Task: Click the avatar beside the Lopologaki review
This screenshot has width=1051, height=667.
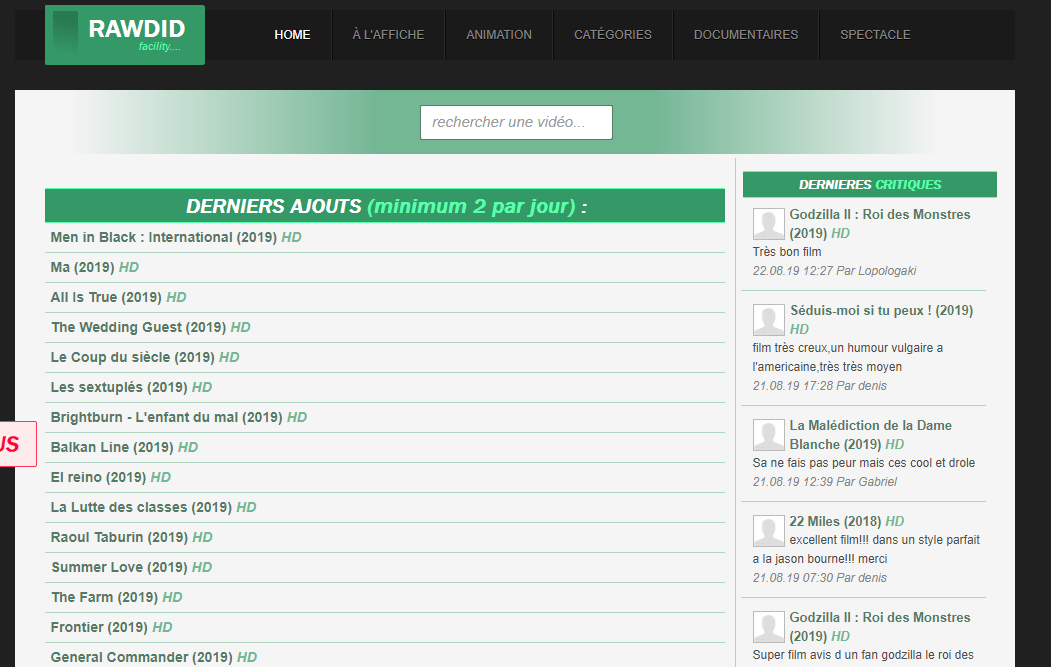Action: [768, 224]
